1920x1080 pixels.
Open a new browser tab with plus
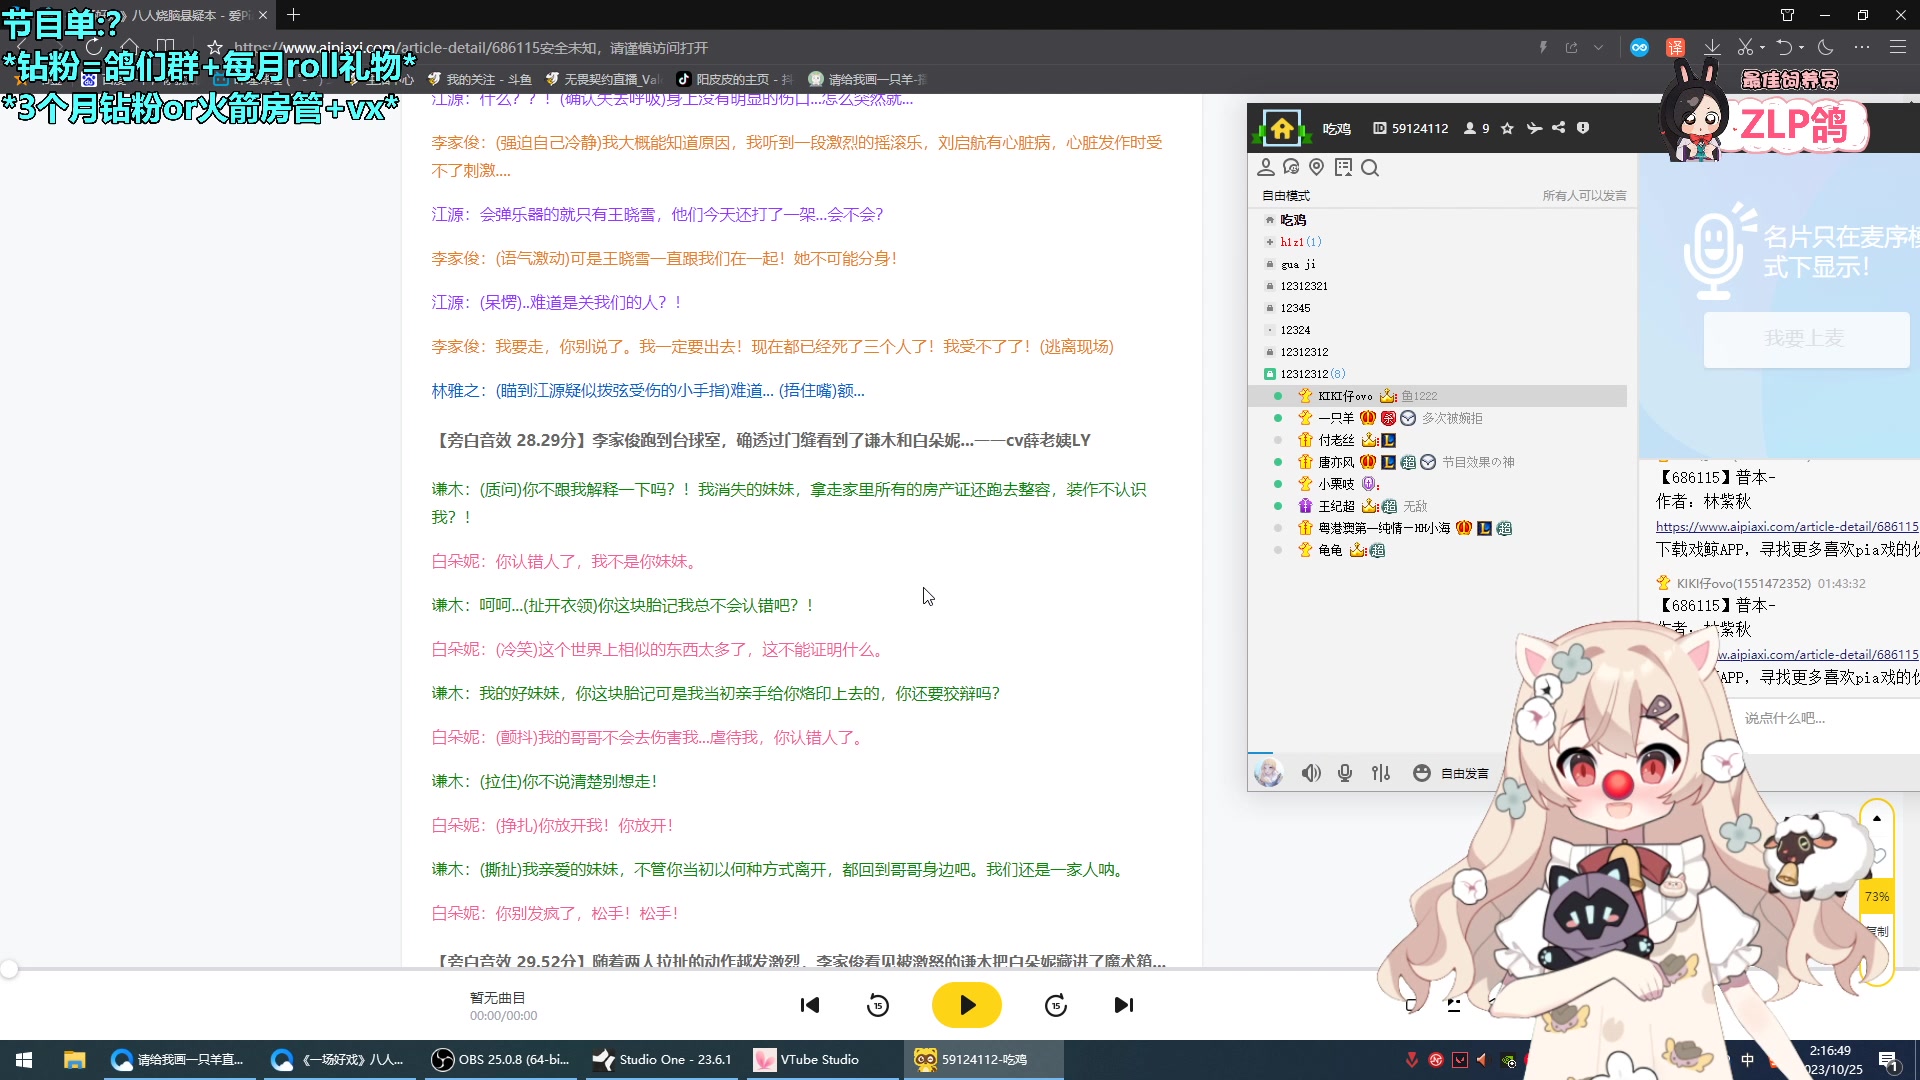point(293,15)
